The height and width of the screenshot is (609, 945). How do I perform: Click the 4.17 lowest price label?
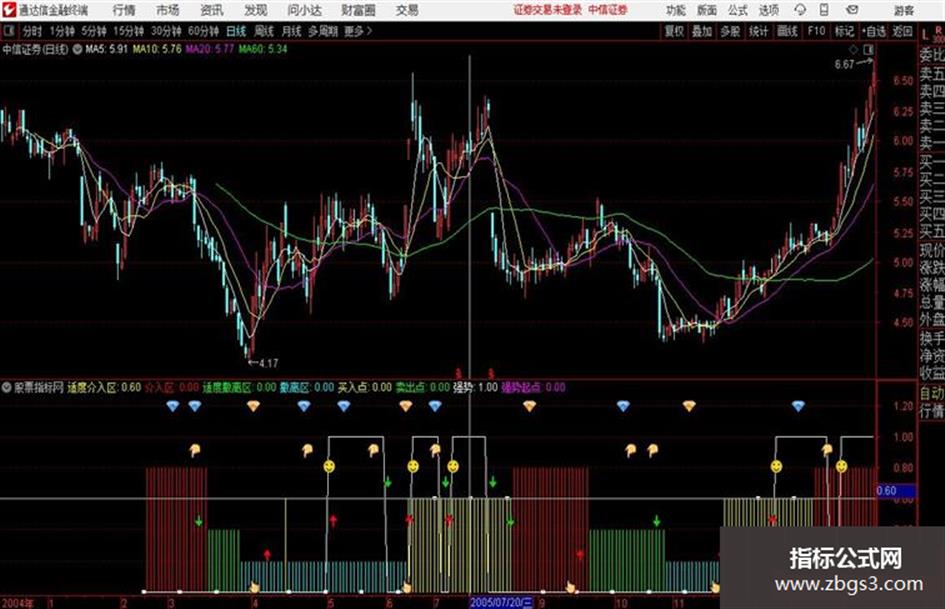[268, 364]
